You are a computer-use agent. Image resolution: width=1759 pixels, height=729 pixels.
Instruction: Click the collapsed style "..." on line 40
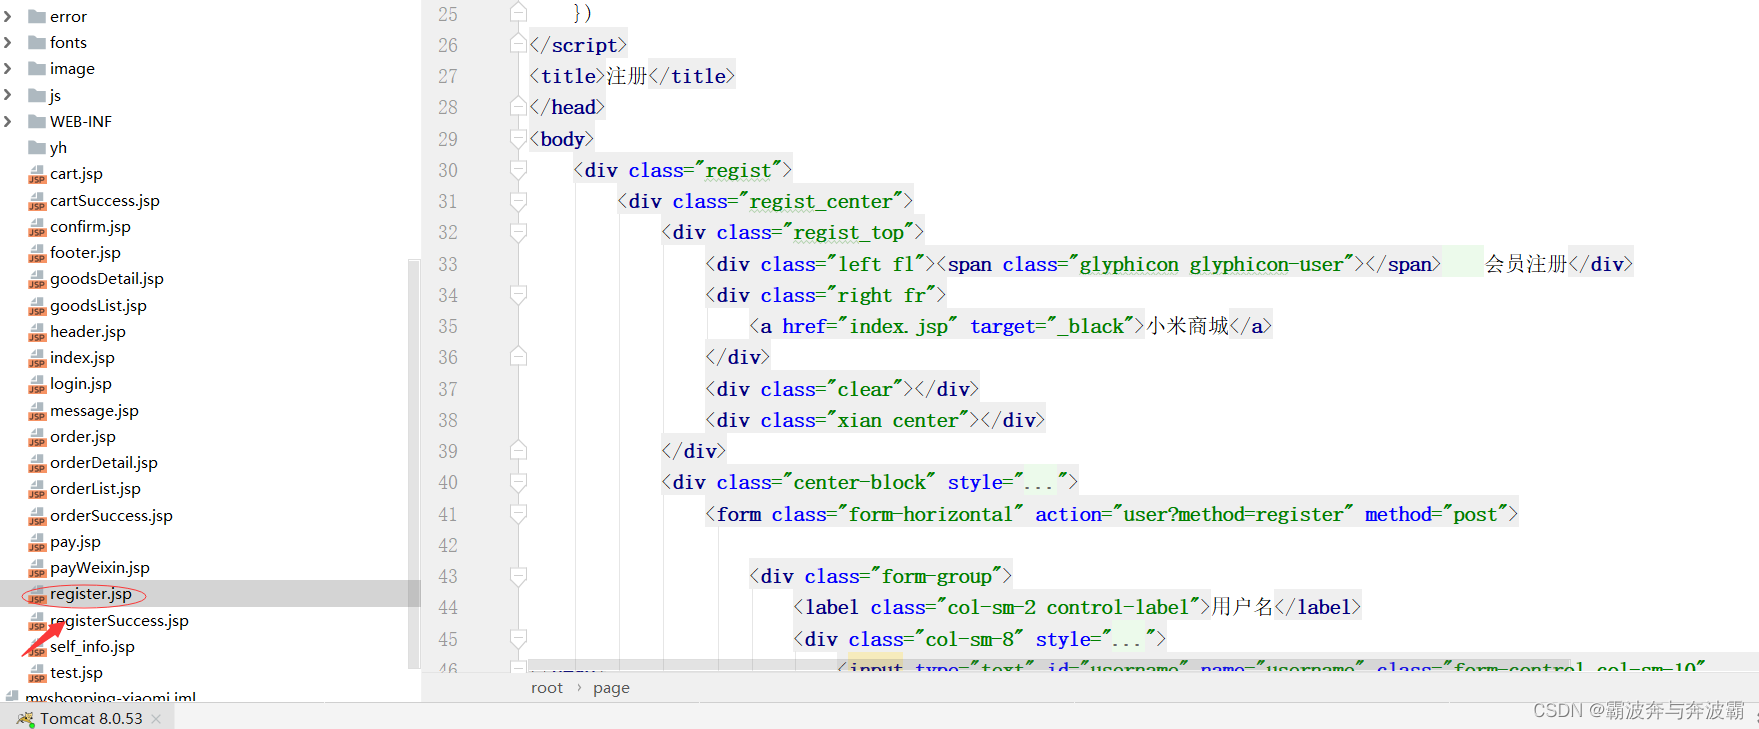pos(1040,484)
